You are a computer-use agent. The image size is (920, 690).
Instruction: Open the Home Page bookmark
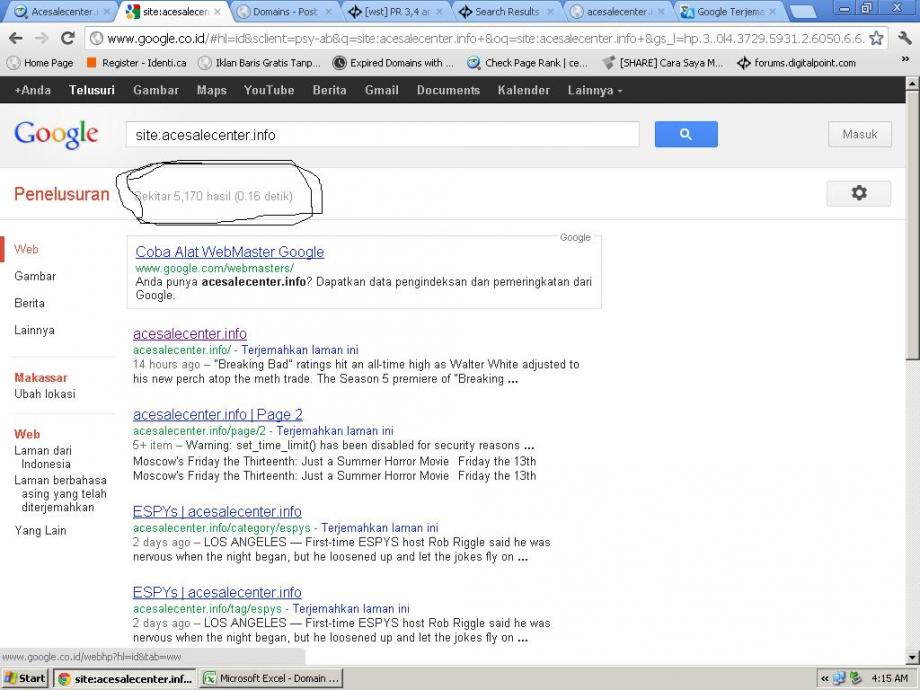(40, 63)
